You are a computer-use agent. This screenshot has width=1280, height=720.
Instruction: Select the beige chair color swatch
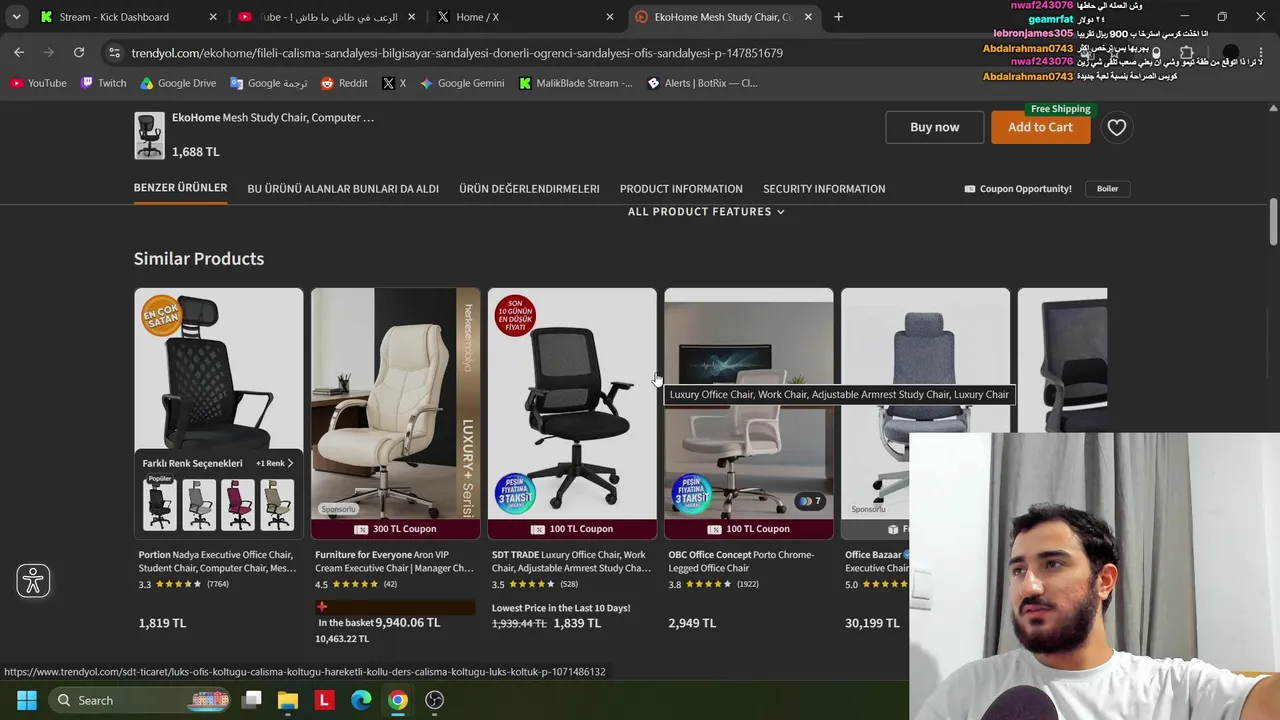click(x=277, y=504)
